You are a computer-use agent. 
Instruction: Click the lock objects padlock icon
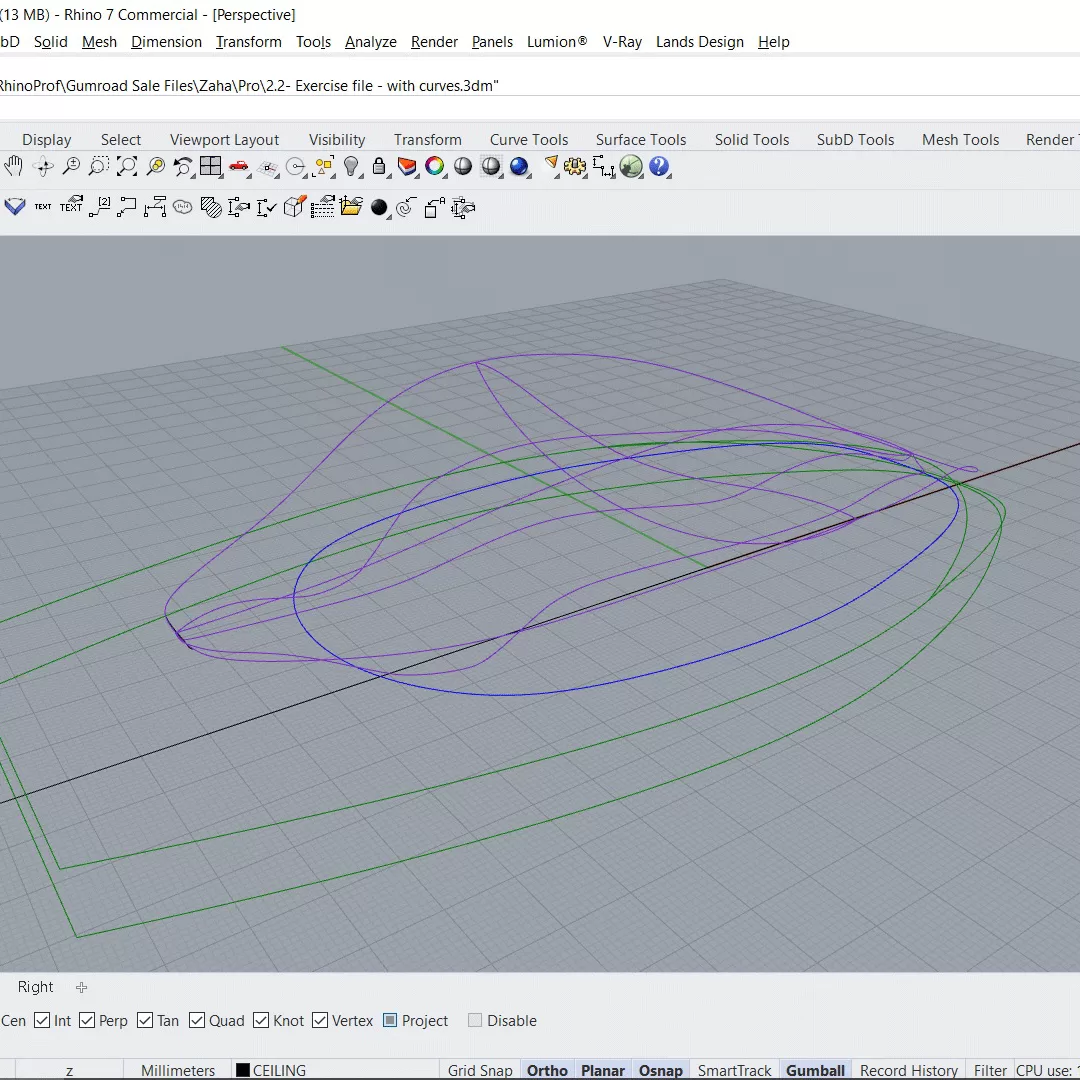[379, 166]
